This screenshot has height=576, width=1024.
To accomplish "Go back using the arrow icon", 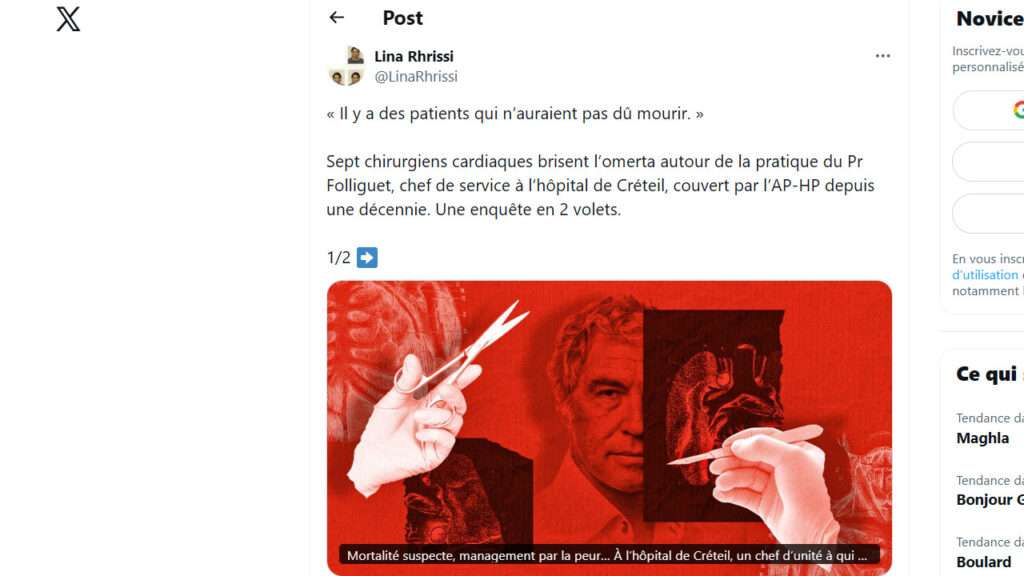I will pos(336,18).
